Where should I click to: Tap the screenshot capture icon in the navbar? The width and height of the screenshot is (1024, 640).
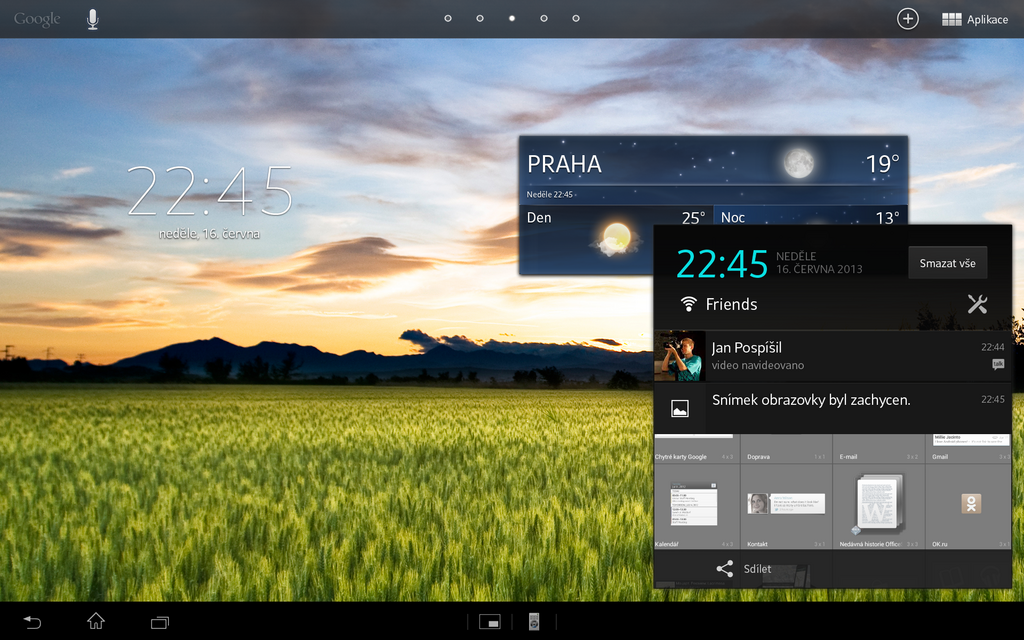[x=534, y=621]
